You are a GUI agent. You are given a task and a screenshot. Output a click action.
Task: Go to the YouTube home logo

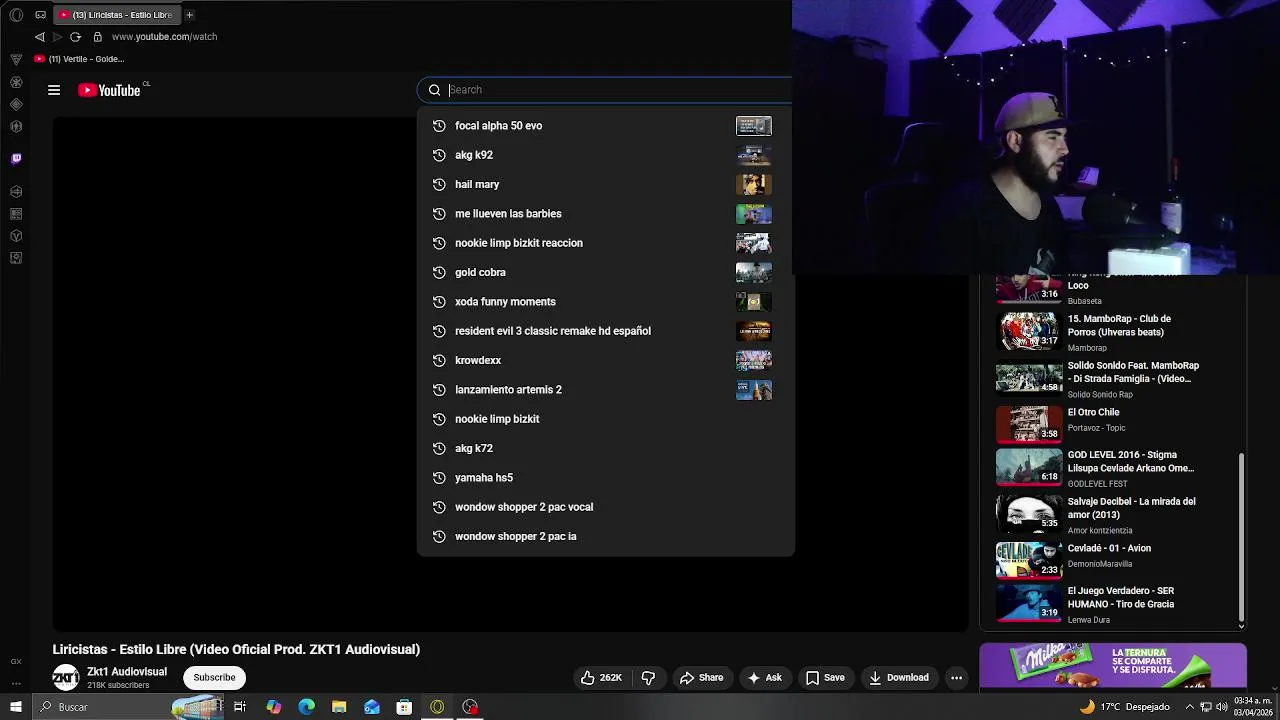coord(109,90)
